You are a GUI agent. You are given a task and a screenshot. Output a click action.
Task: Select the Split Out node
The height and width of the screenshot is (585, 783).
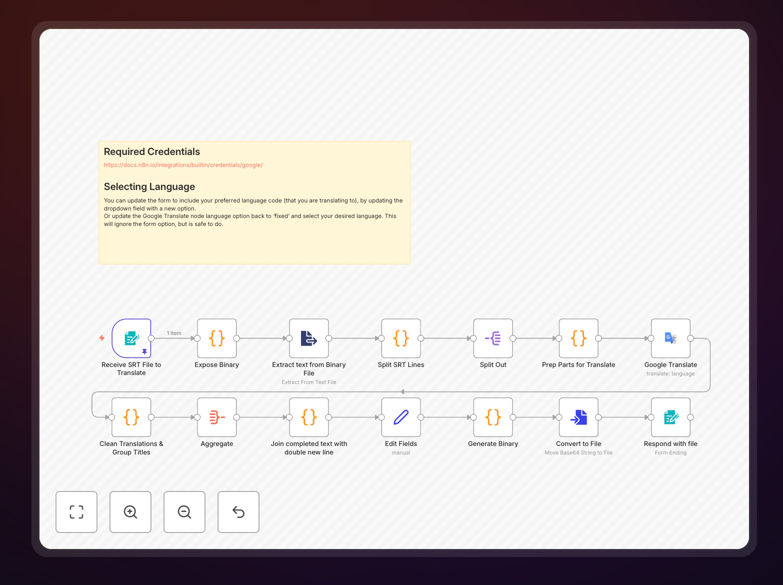point(493,338)
